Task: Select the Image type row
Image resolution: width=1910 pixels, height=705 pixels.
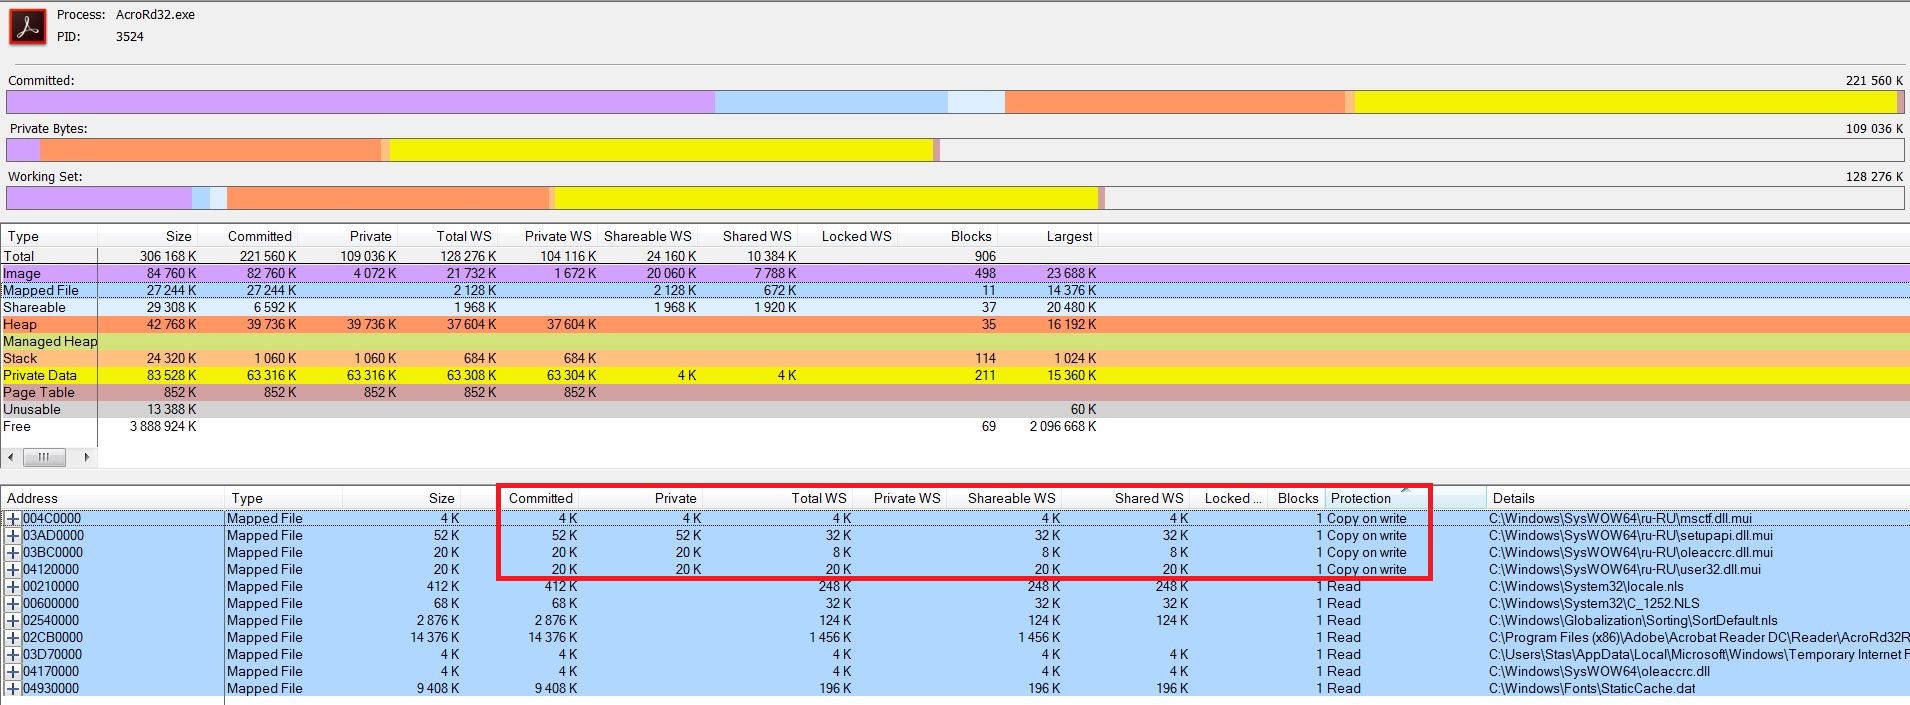Action: click(22, 273)
